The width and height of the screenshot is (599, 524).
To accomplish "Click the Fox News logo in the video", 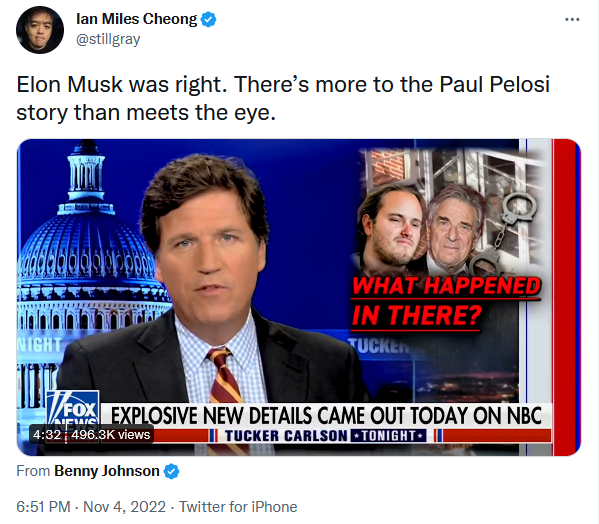I will click(x=73, y=408).
